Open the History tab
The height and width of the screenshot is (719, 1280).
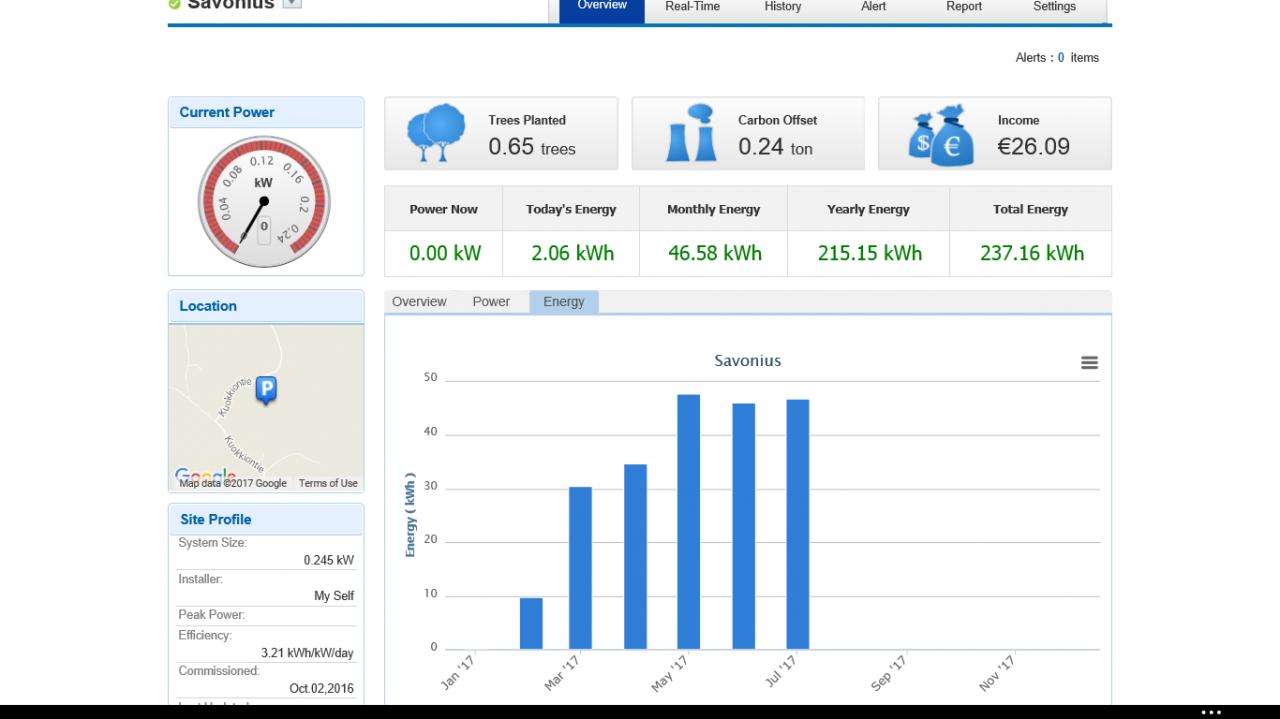(x=782, y=8)
